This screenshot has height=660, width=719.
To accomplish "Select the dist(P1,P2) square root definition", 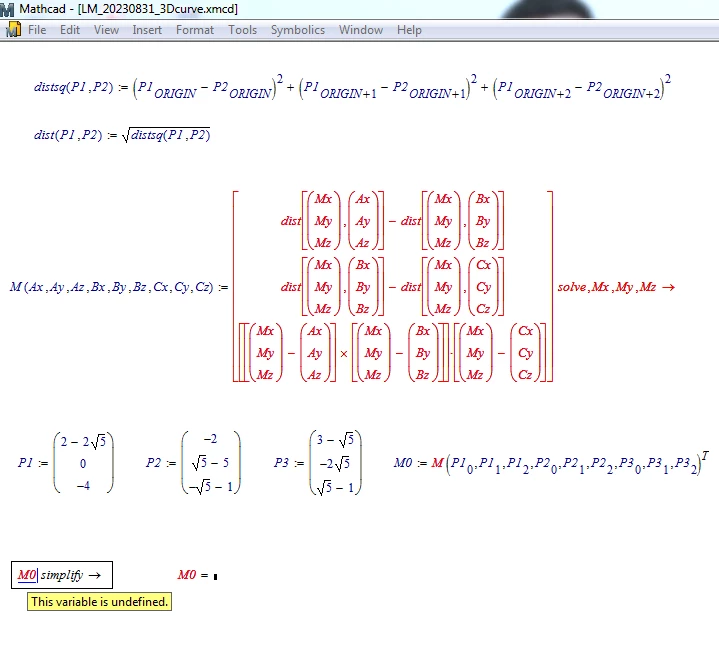I will point(122,135).
